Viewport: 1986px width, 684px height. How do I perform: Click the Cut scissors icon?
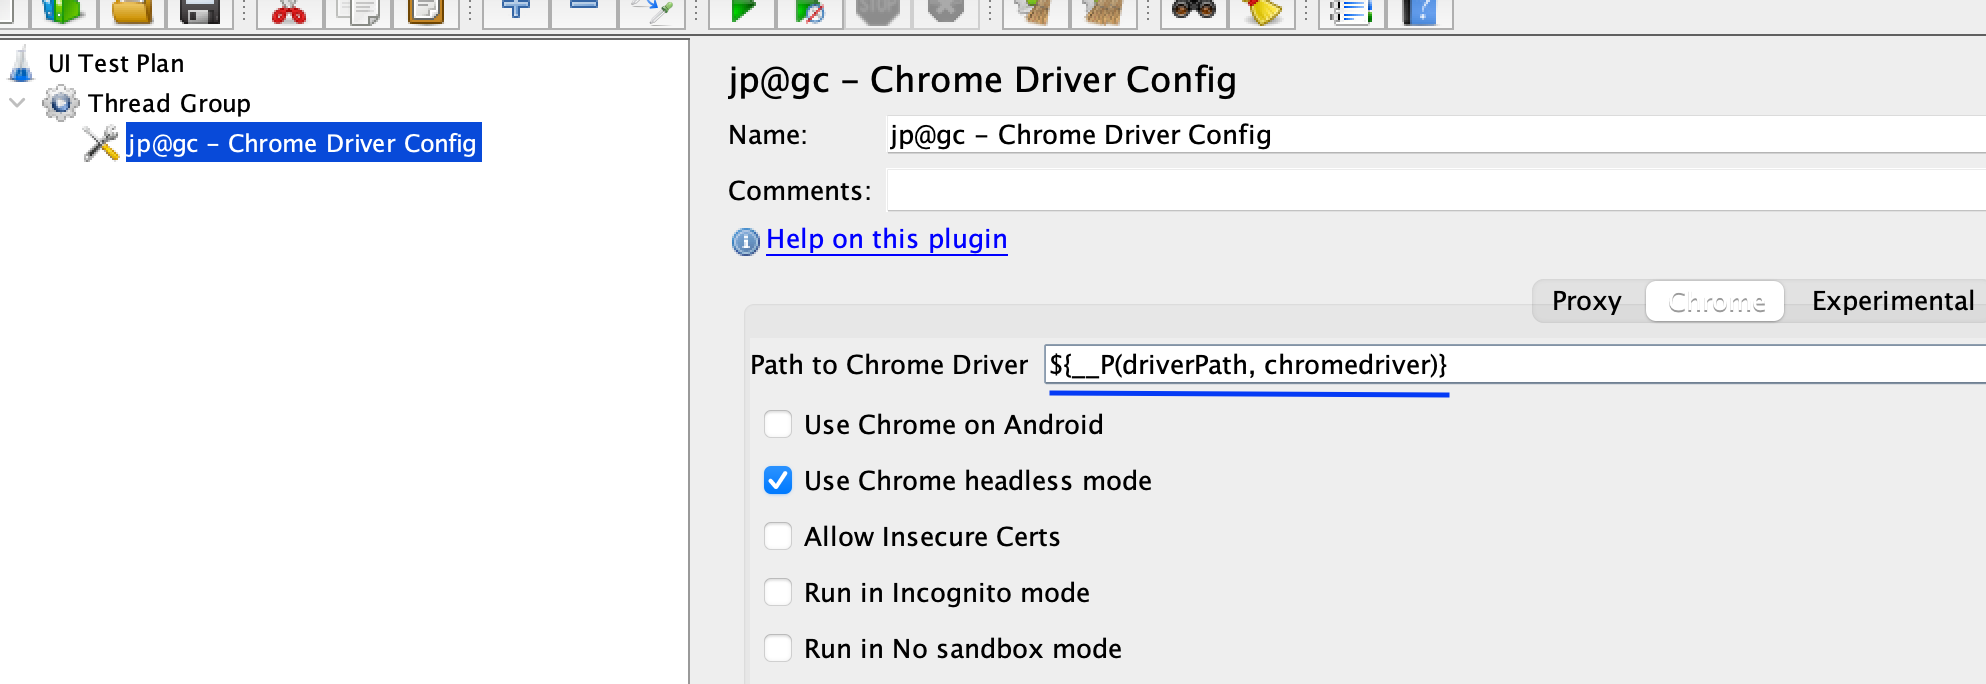(289, 11)
